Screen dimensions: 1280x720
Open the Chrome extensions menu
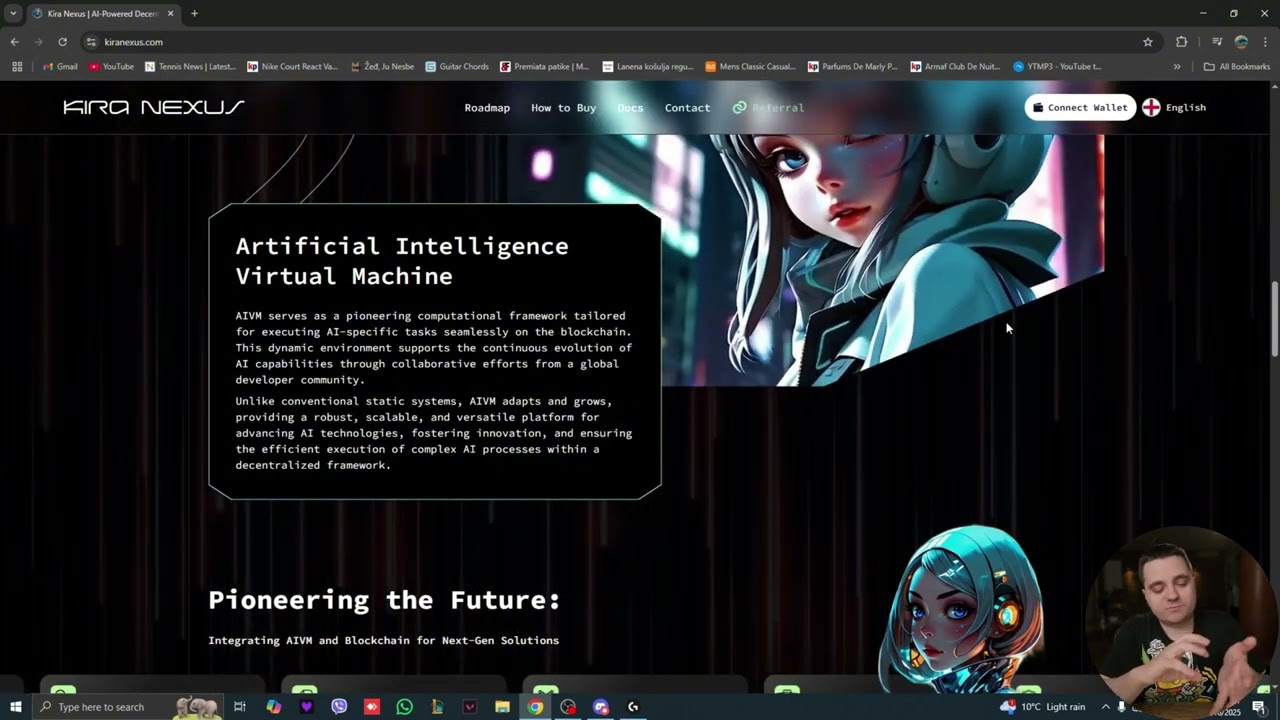(1181, 42)
